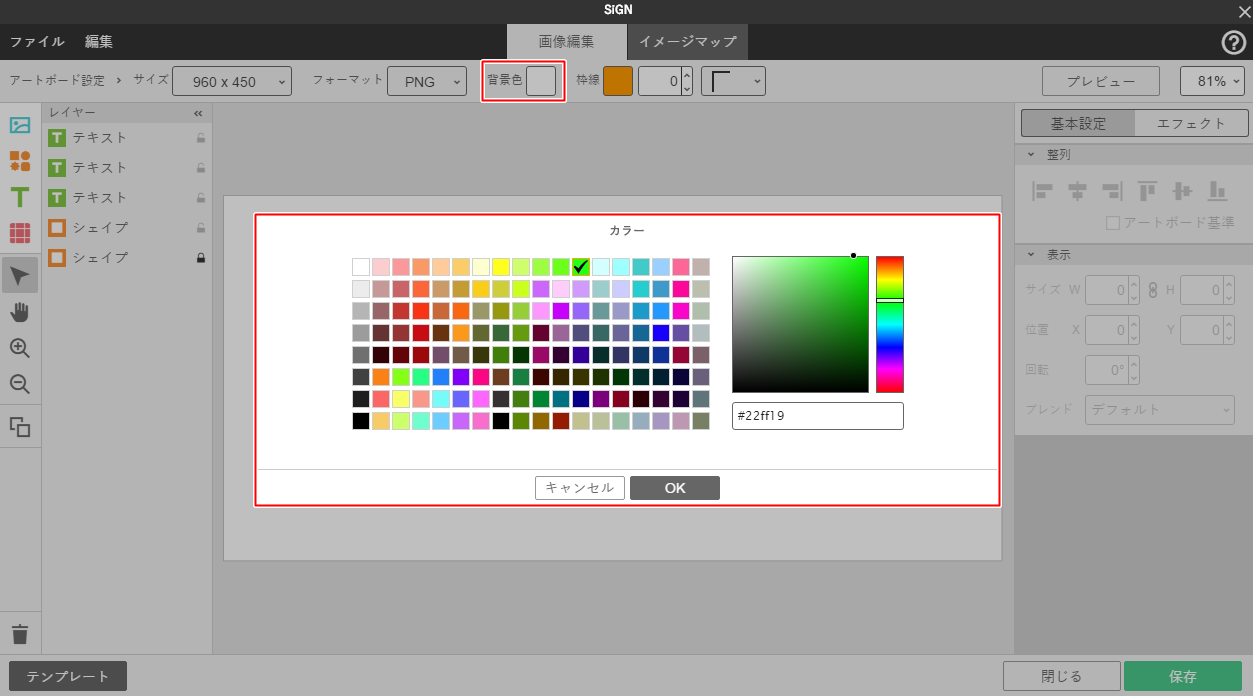The width and height of the screenshot is (1253, 696).
Task: Select the green text tool icon
Action: click(x=20, y=197)
